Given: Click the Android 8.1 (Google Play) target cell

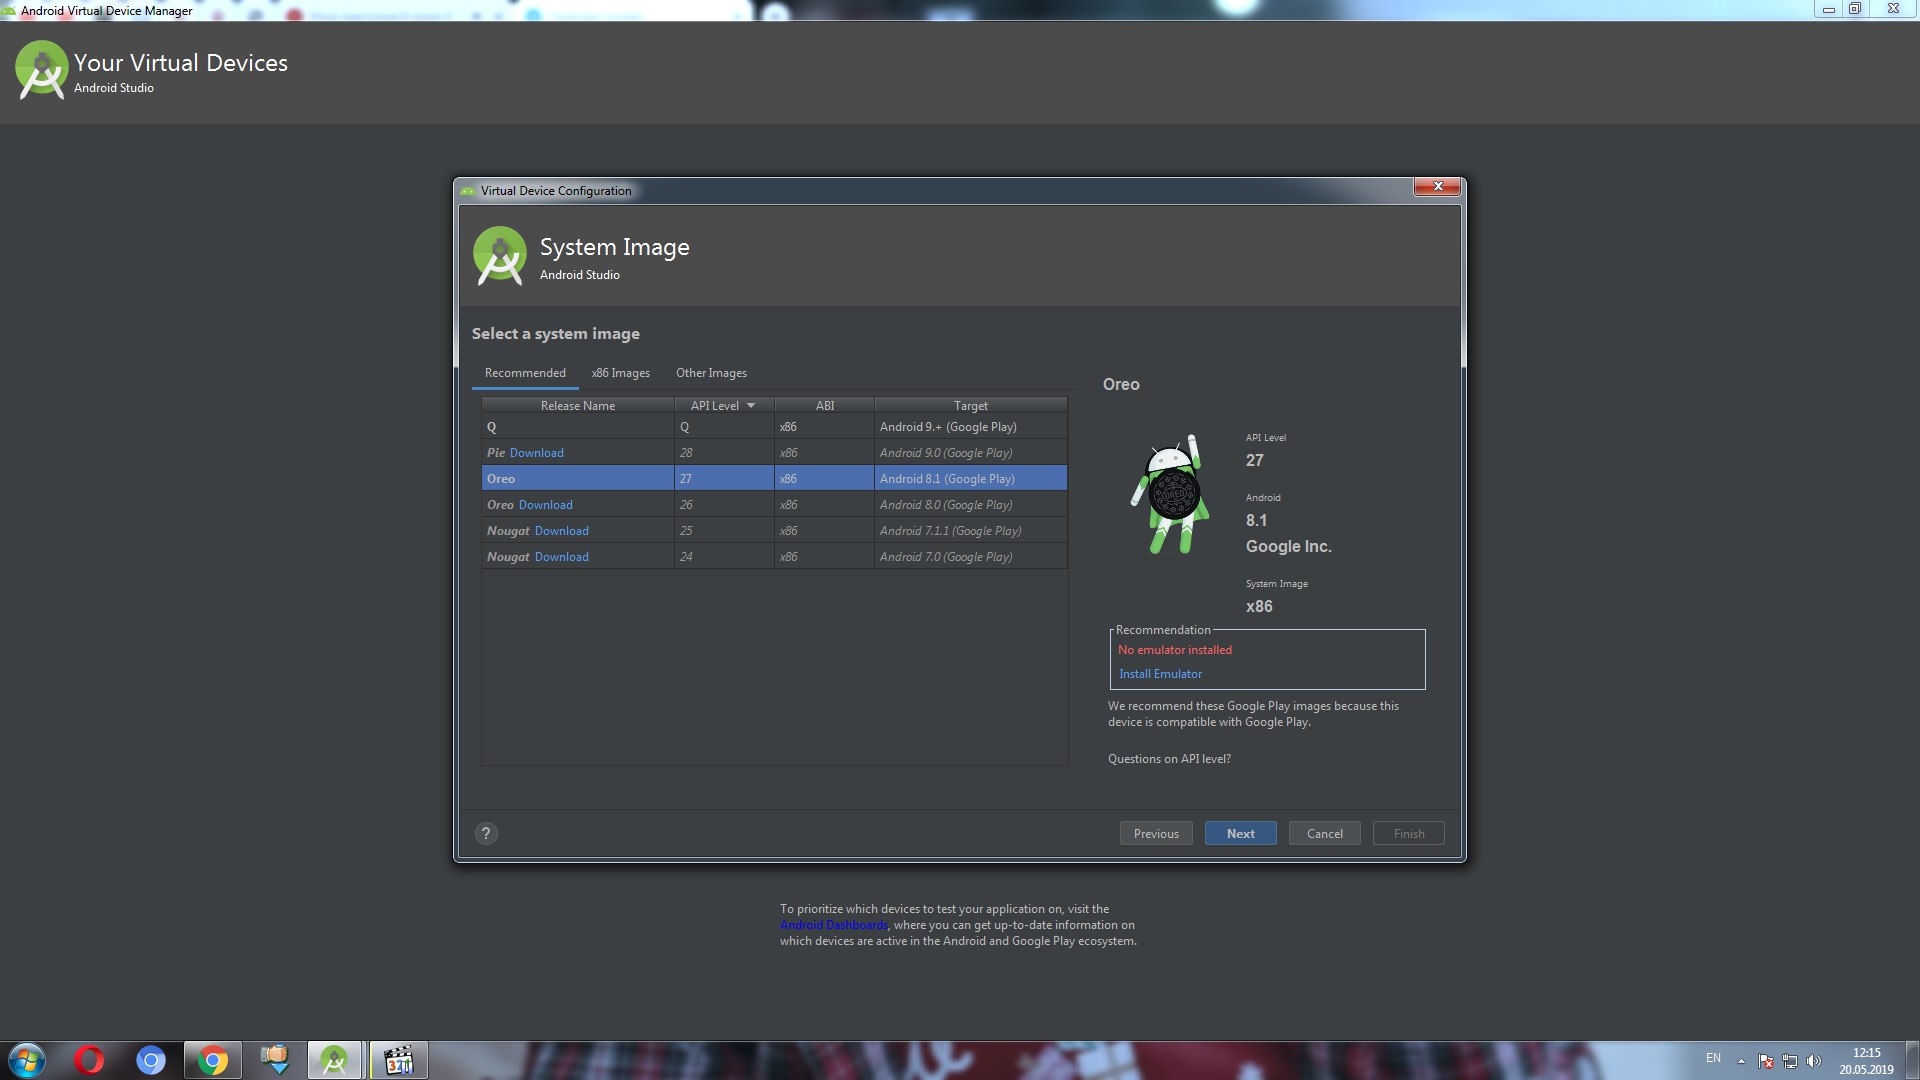Looking at the screenshot, I should tap(970, 479).
